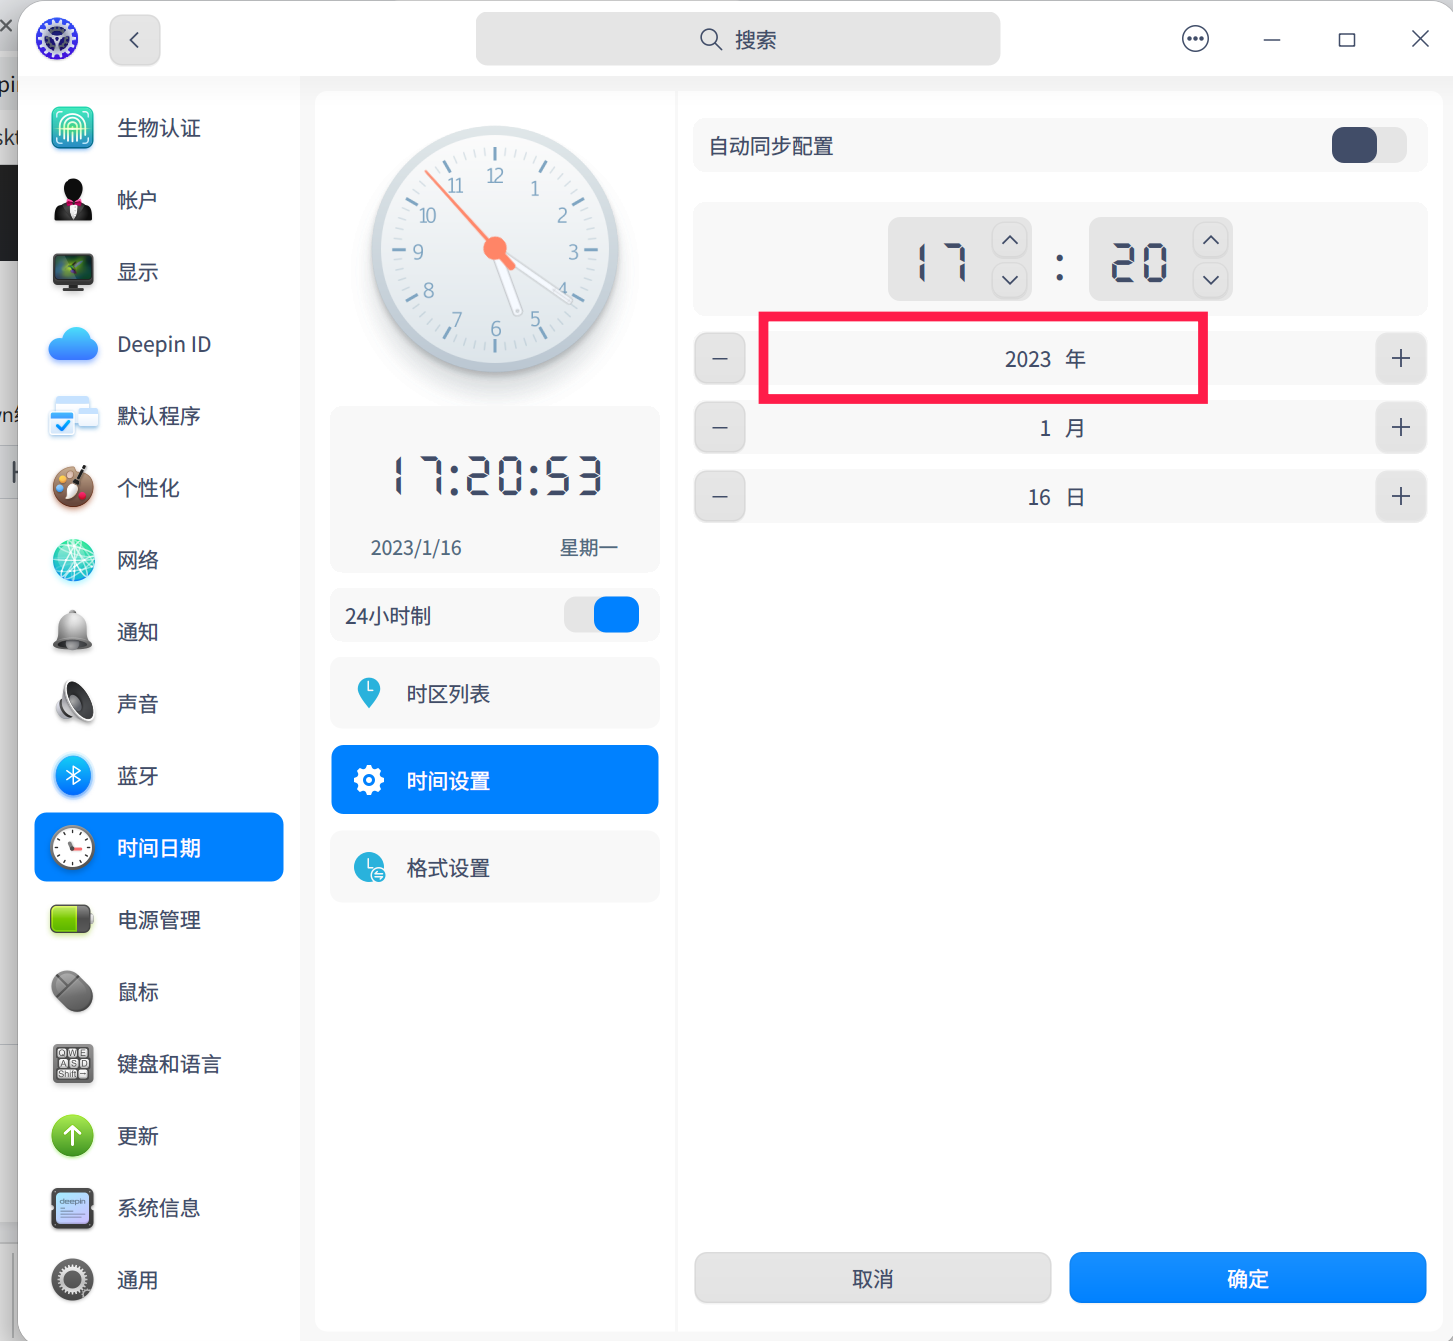Image resolution: width=1453 pixels, height=1341 pixels.
Task: Click the digital time 17:20:53
Action: 496,476
